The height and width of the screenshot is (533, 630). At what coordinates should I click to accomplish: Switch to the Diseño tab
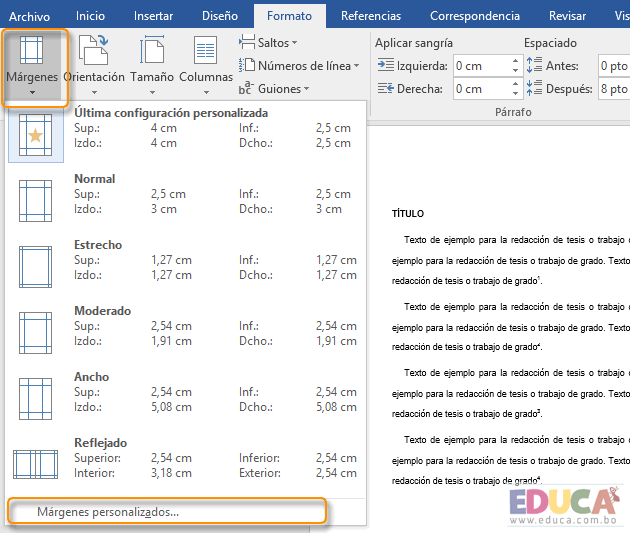[x=220, y=16]
